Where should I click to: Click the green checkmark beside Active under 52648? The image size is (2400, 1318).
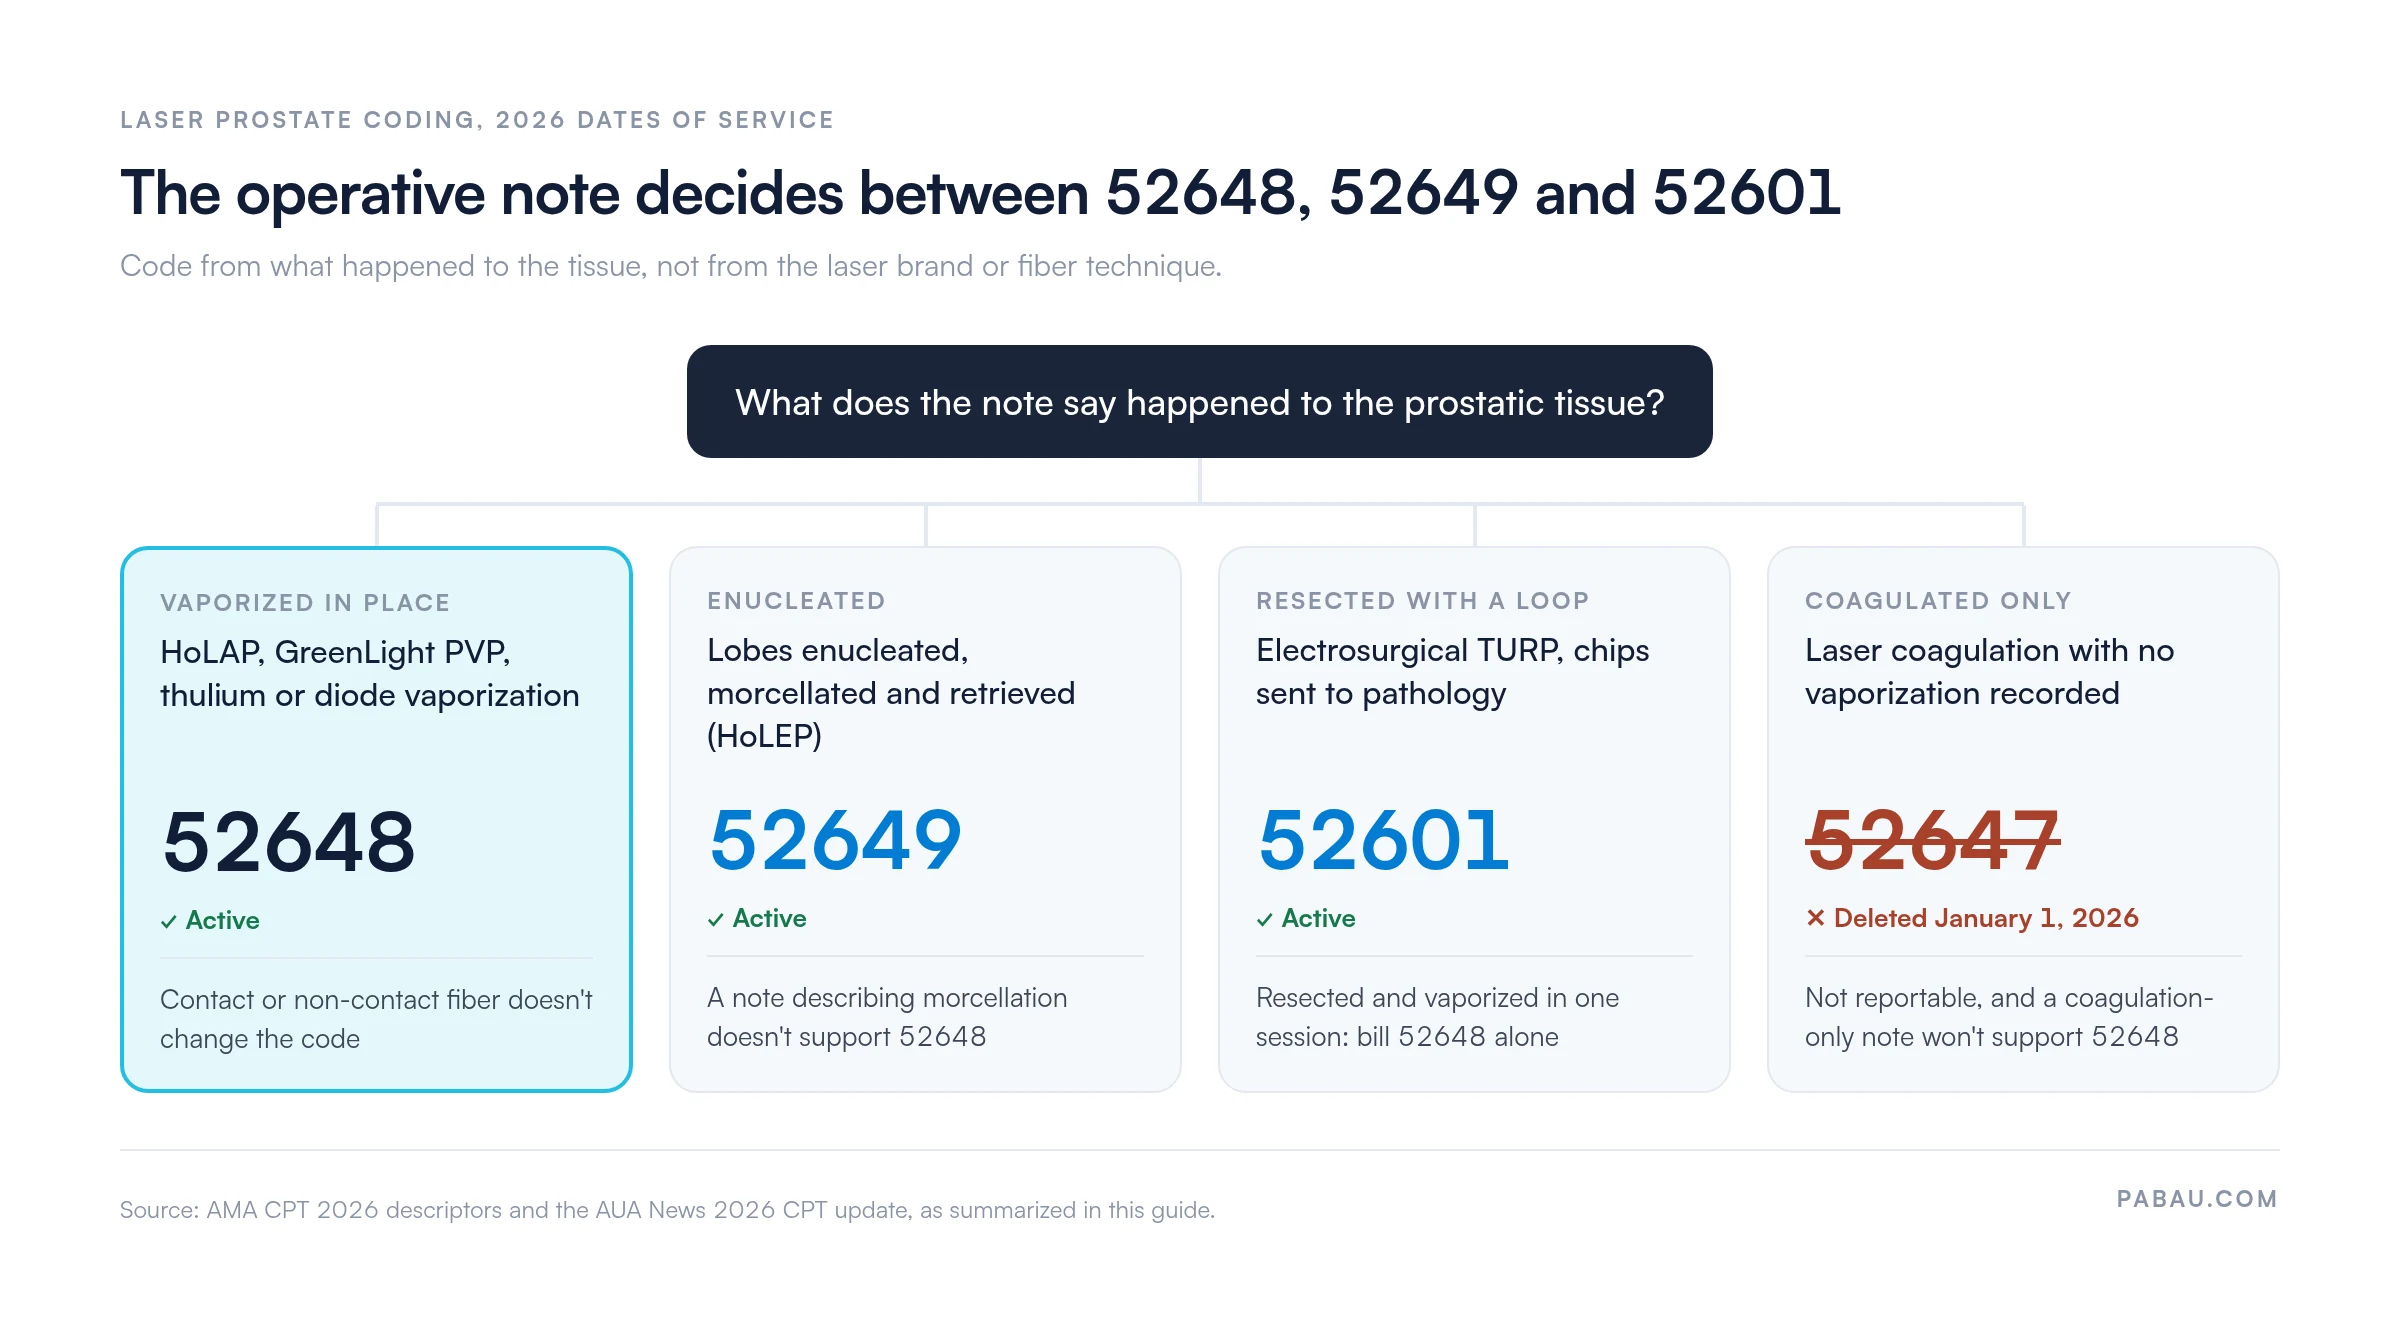[x=169, y=922]
